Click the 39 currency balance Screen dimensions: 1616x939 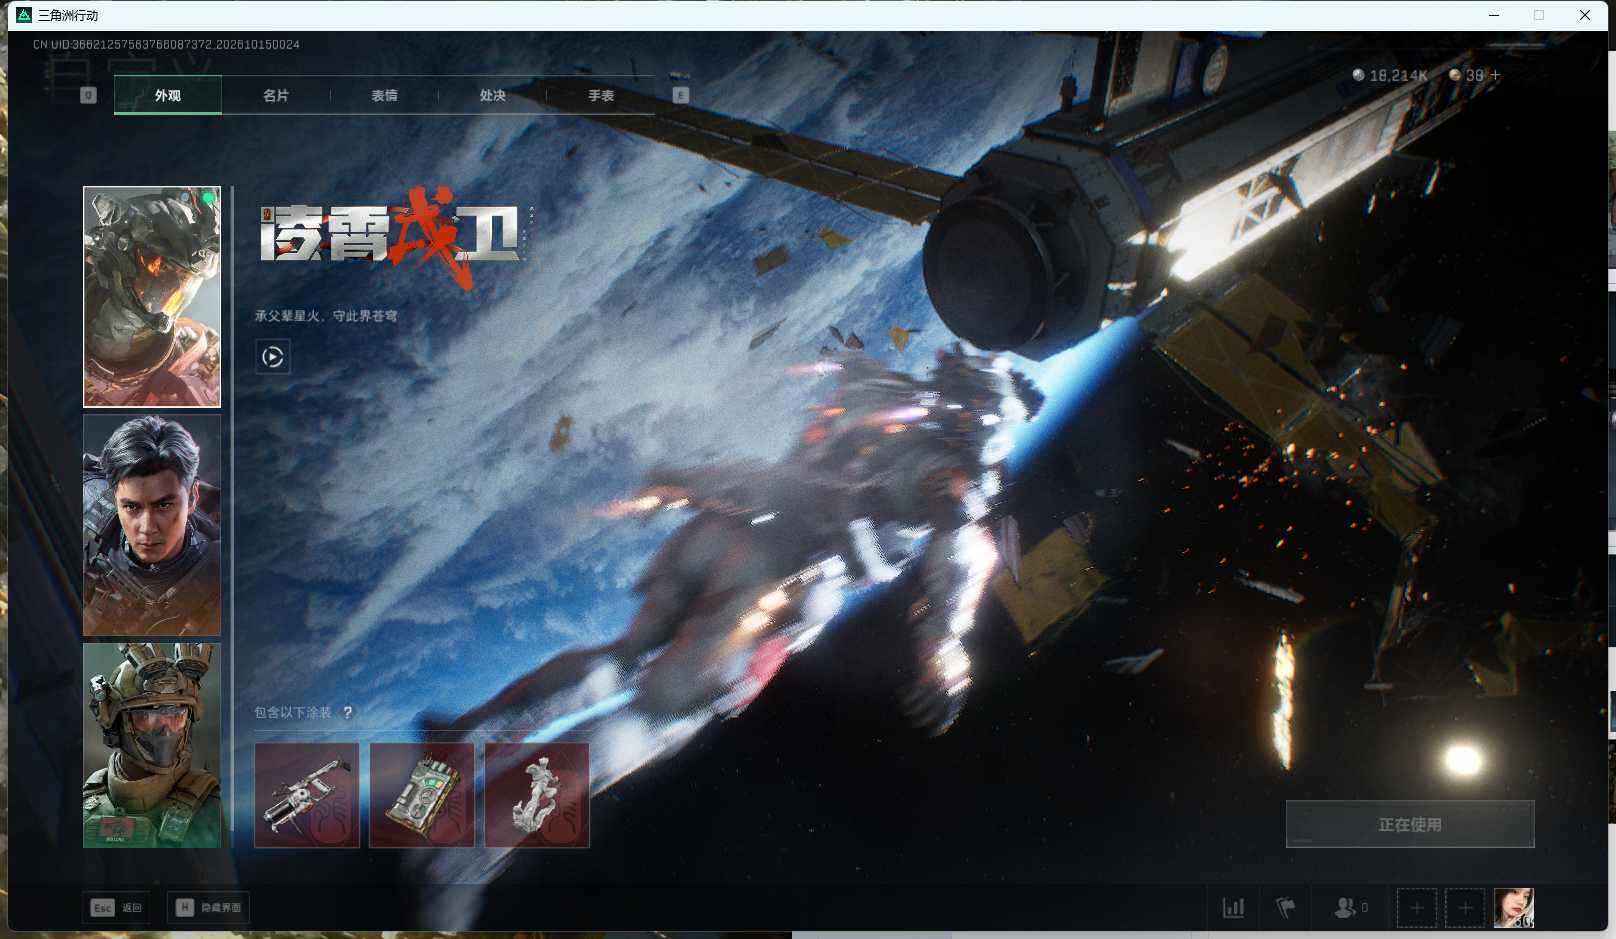[x=1467, y=75]
